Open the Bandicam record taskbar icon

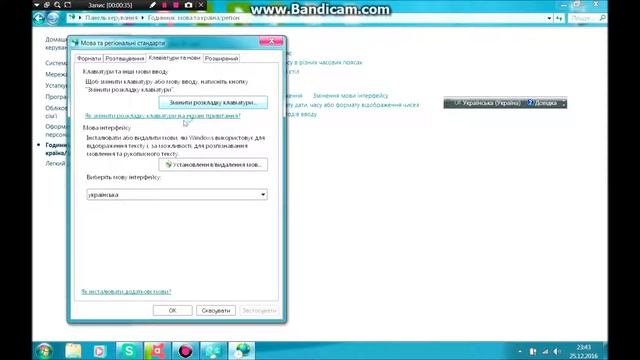coord(185,351)
